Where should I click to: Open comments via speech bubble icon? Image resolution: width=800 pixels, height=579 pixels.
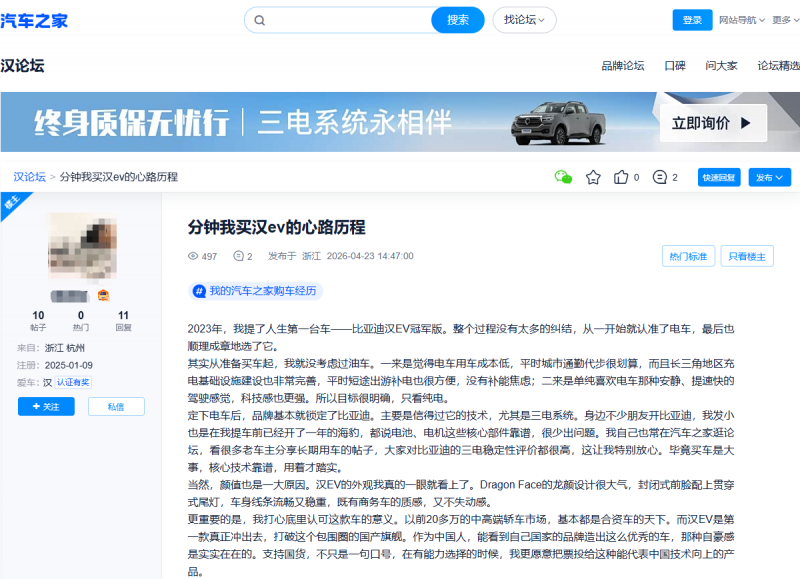pos(660,177)
